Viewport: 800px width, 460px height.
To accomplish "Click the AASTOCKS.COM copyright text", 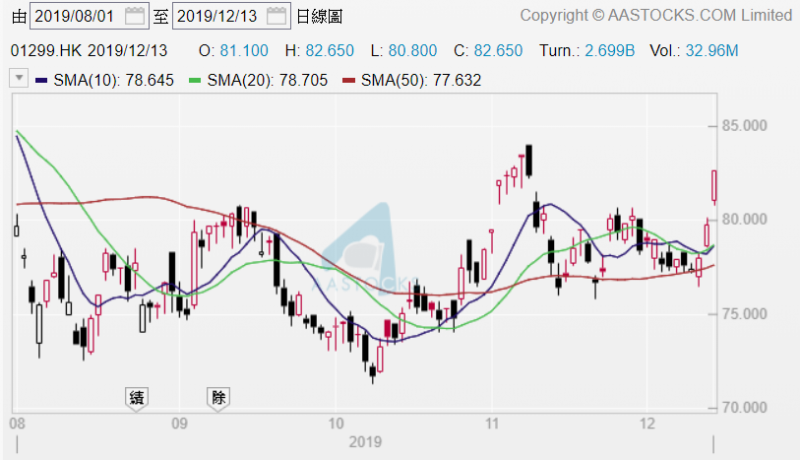I will tap(655, 16).
